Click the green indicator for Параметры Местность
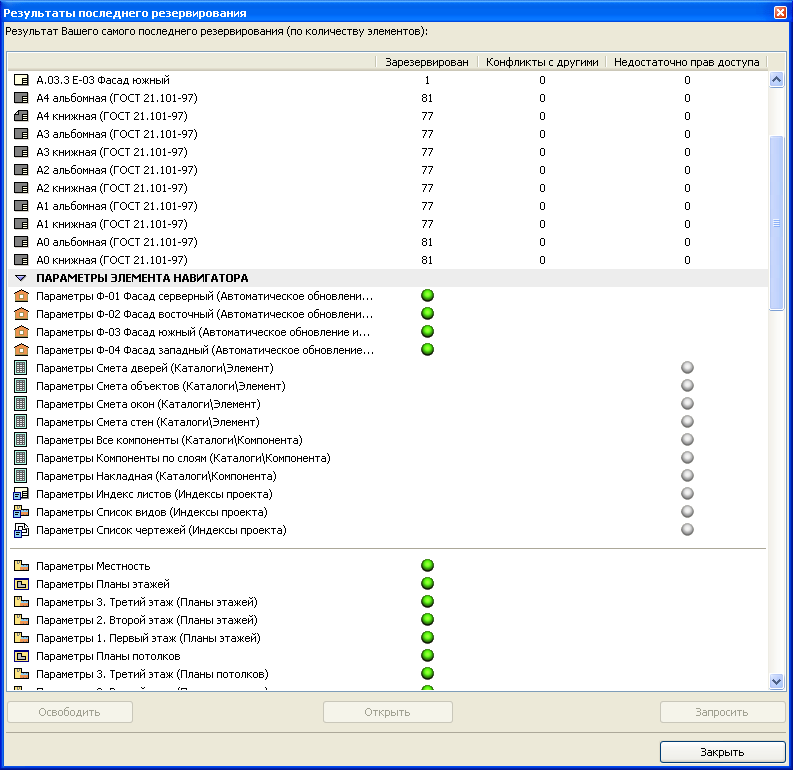 point(427,565)
